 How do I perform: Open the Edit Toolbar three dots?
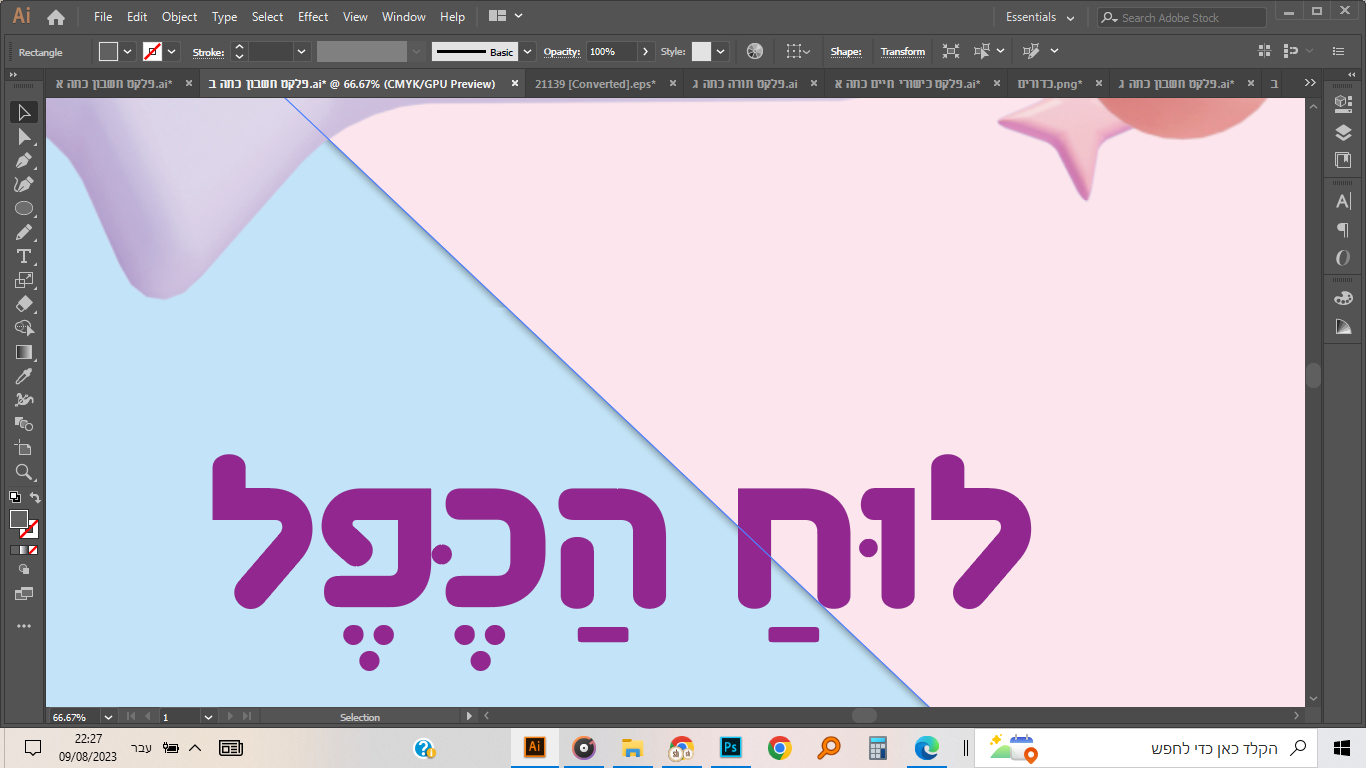click(x=24, y=626)
